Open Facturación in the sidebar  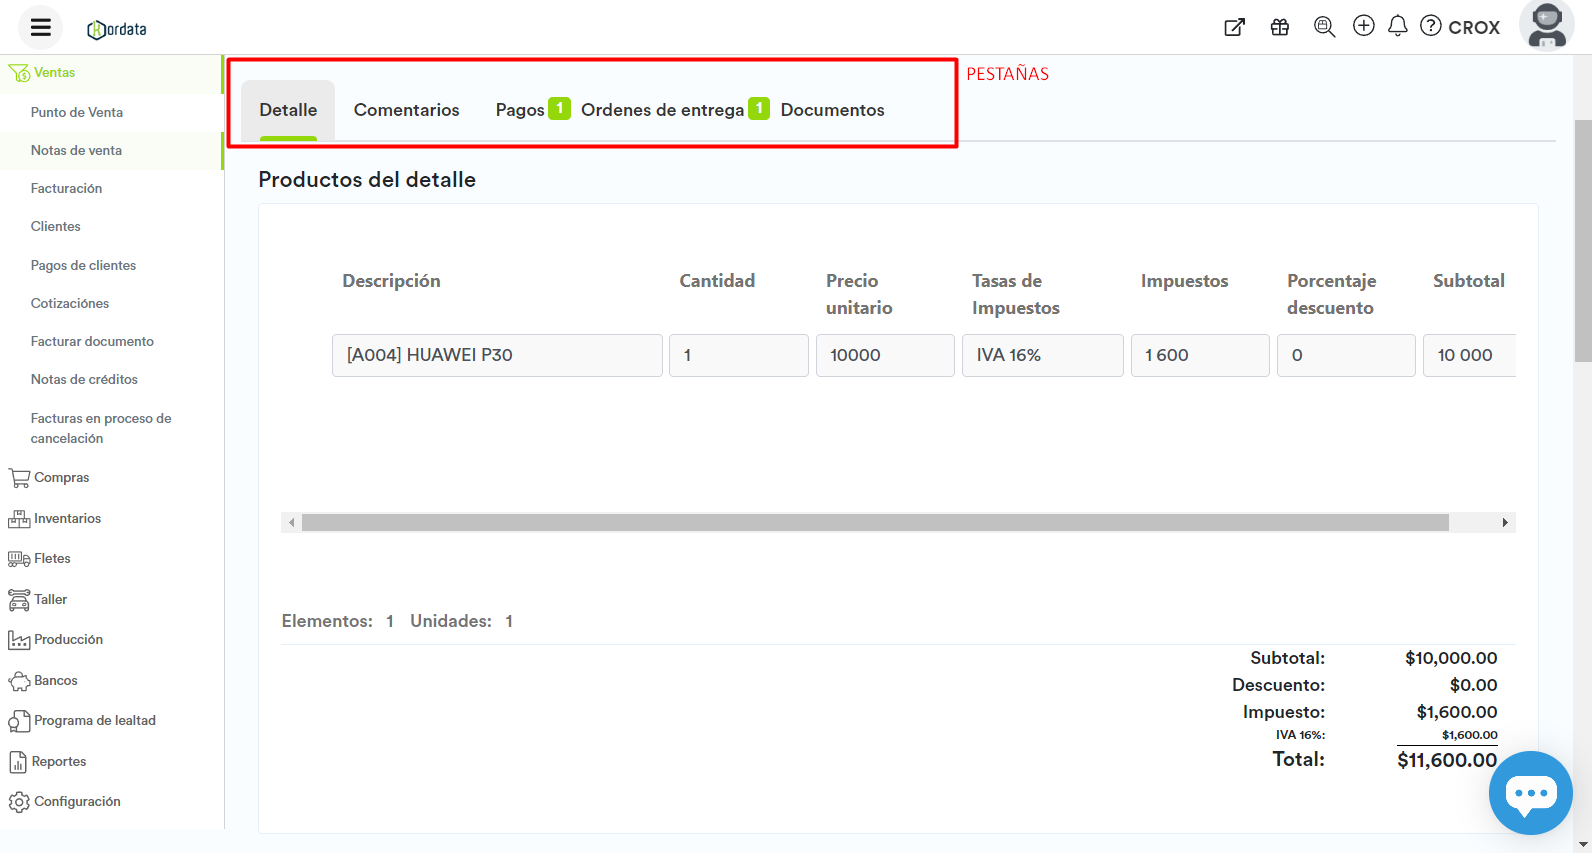click(66, 189)
